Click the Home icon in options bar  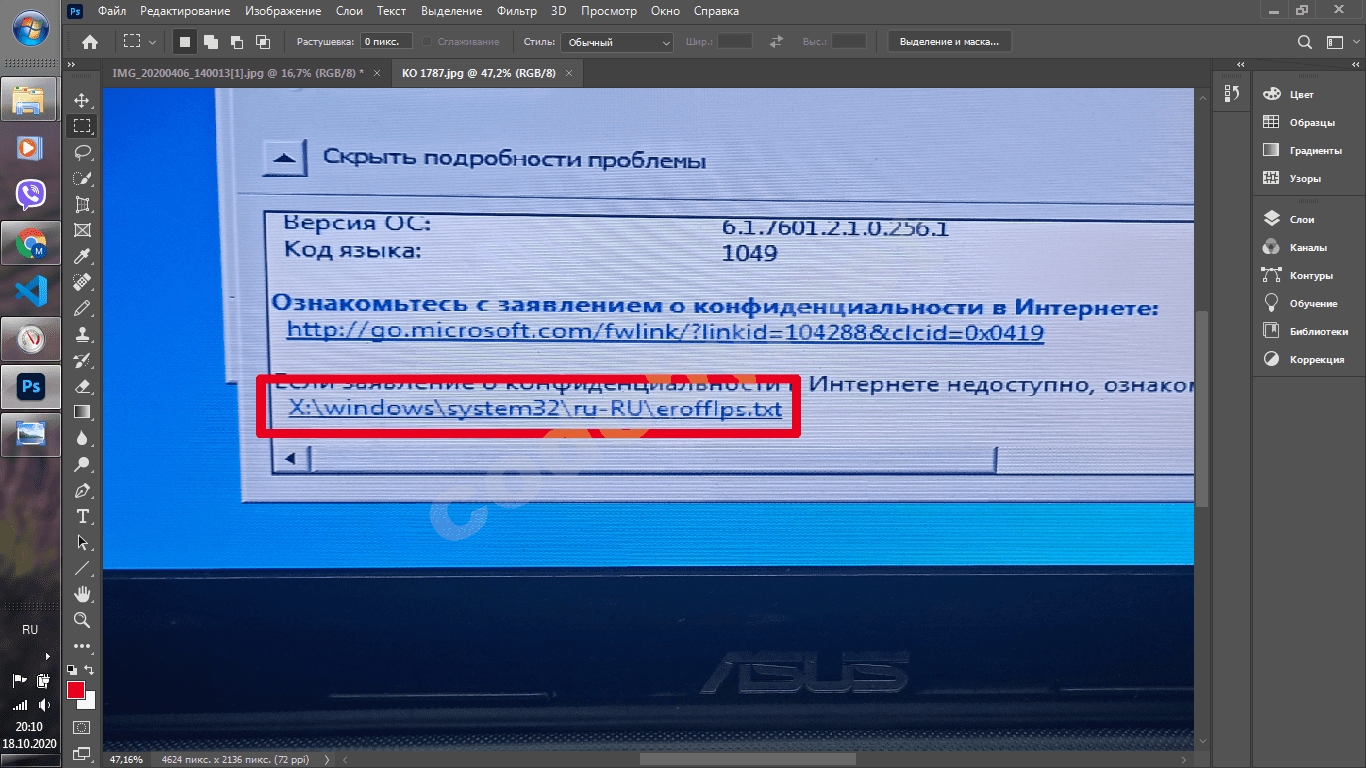point(89,42)
